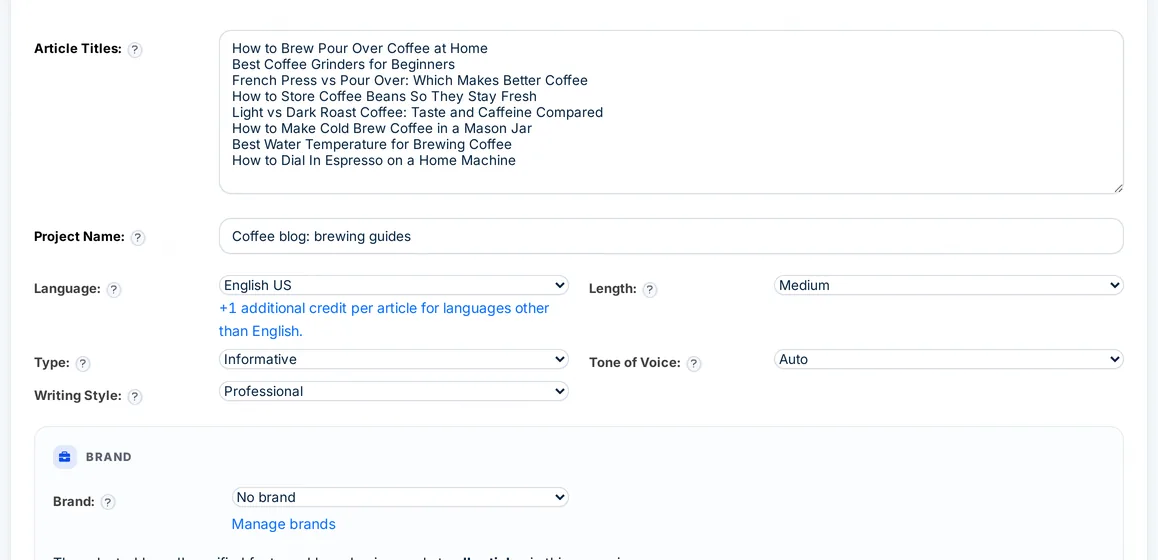Click inside the Project Name input field
The height and width of the screenshot is (560, 1158).
click(x=671, y=236)
